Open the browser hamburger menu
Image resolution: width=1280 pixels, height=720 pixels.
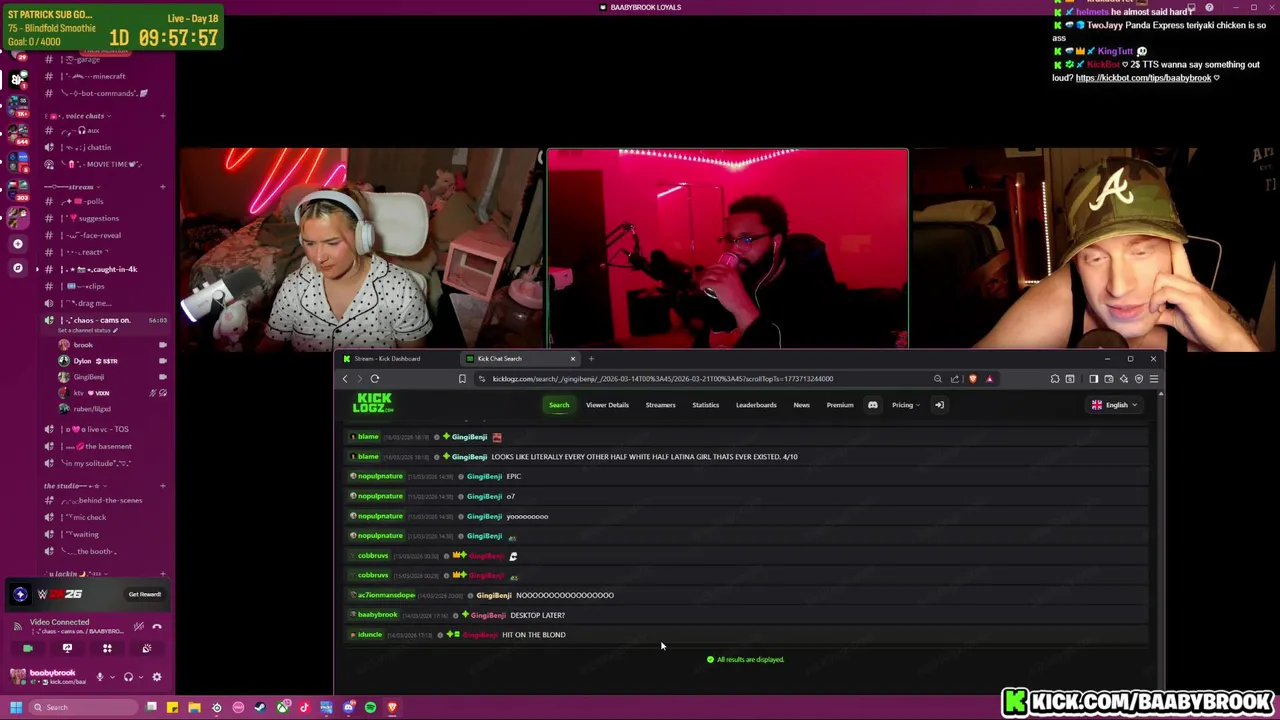(1153, 379)
